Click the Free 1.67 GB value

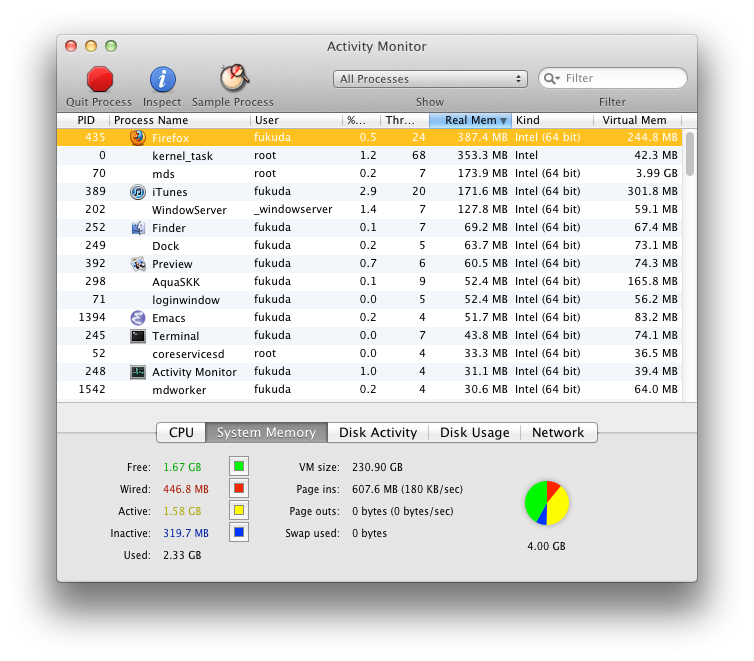(182, 467)
